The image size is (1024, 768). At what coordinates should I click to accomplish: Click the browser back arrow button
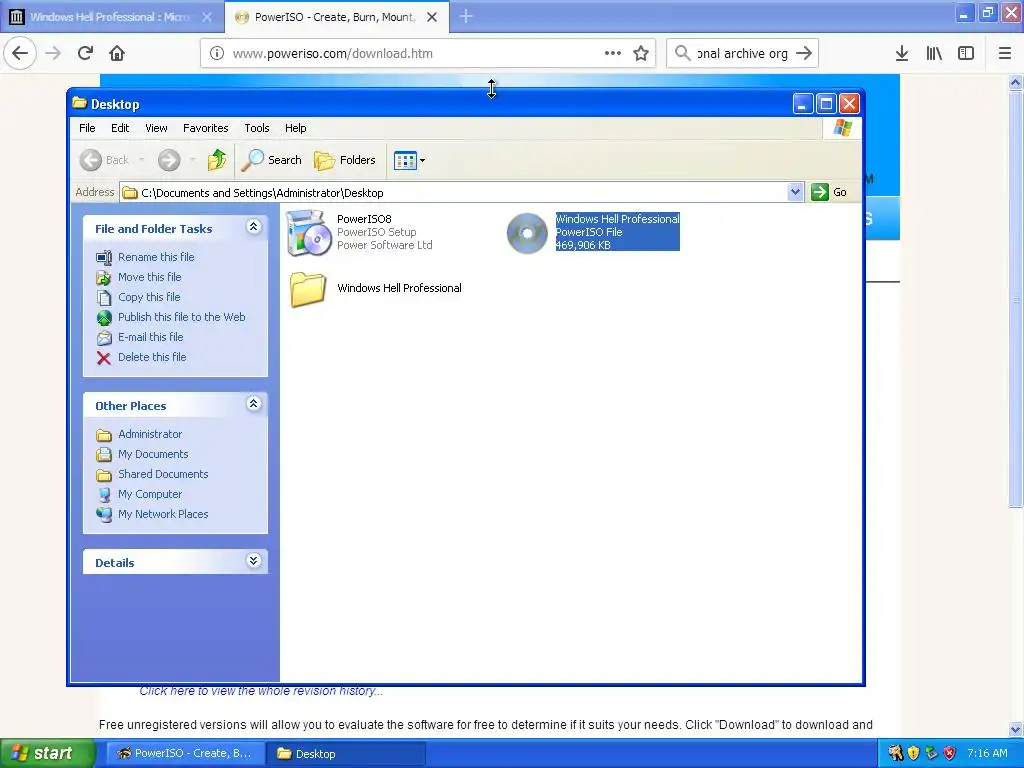20,53
